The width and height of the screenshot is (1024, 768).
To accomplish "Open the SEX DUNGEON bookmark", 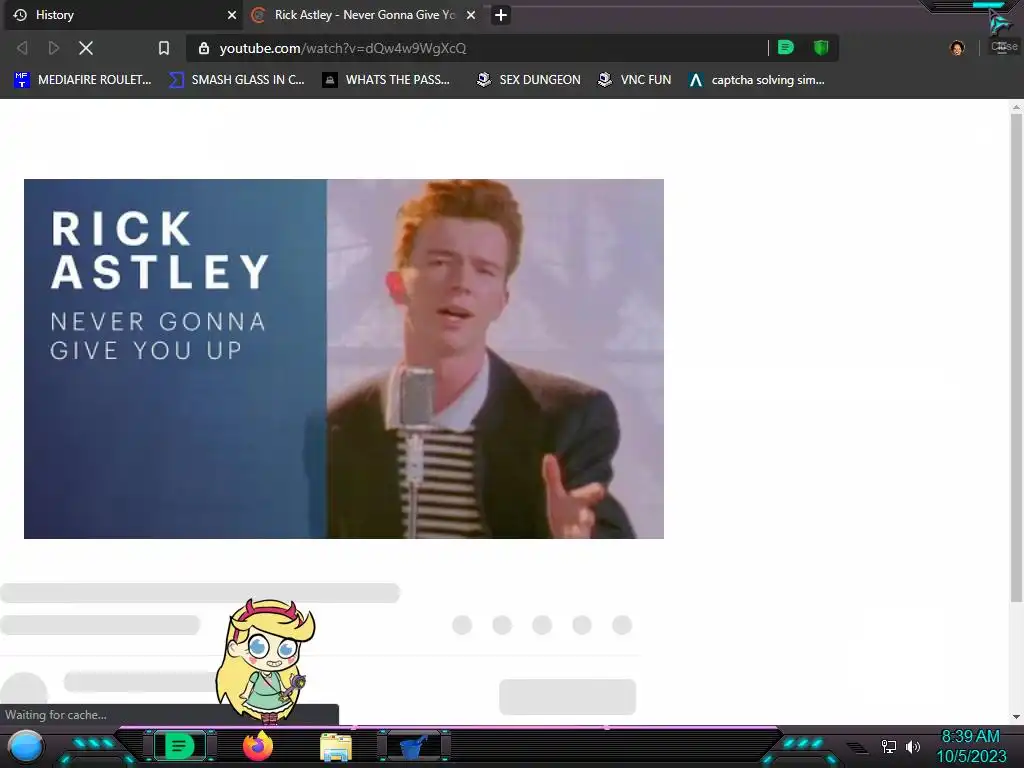I will coord(529,80).
